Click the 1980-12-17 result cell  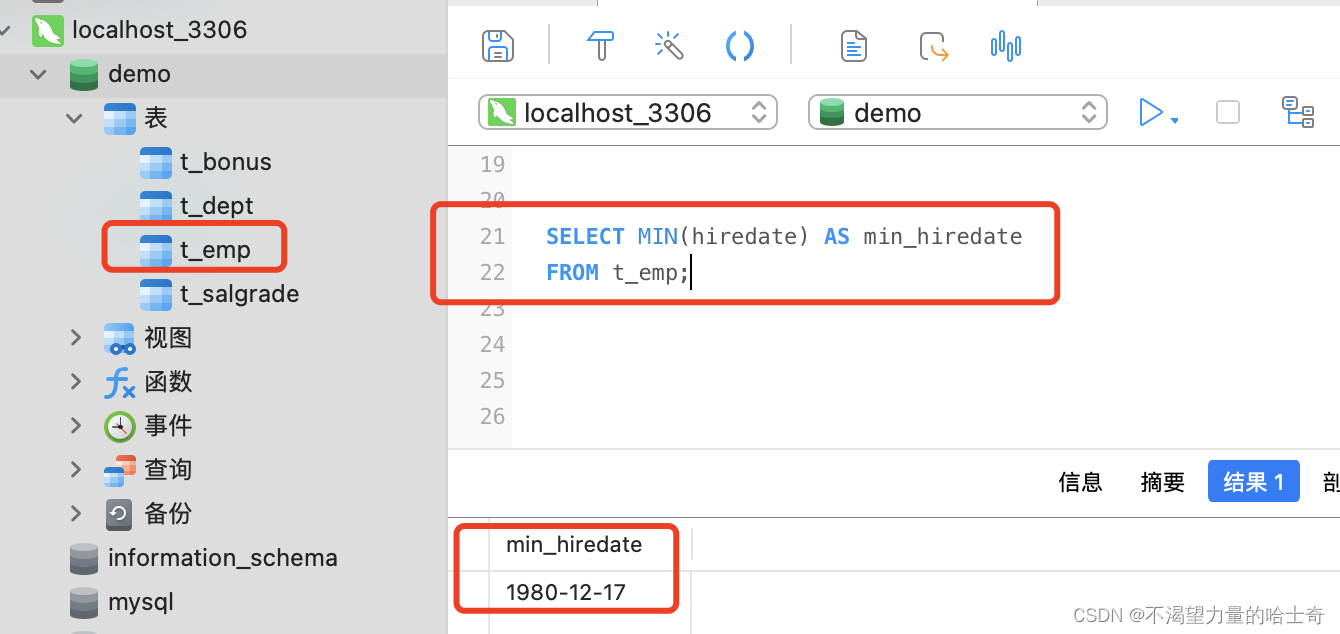pyautogui.click(x=566, y=592)
